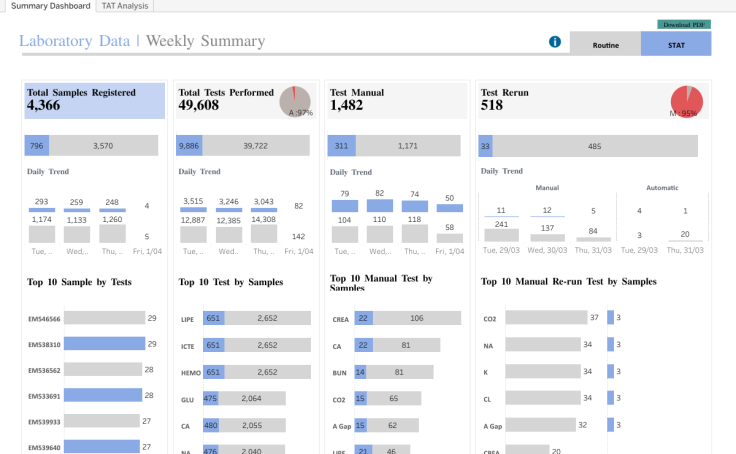Click the Test Manual 1,482 card
Screen dimensions: 736x454
397,100
